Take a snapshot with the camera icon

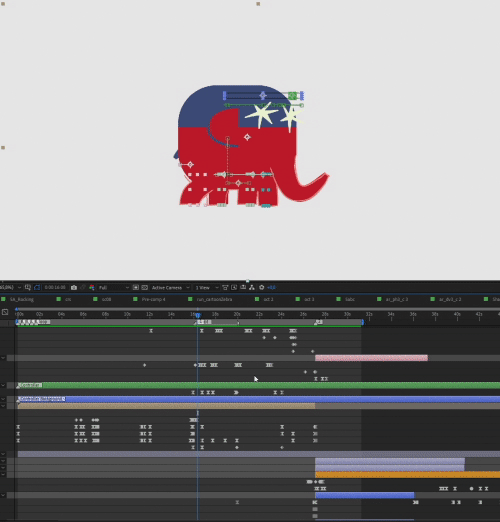tap(74, 287)
